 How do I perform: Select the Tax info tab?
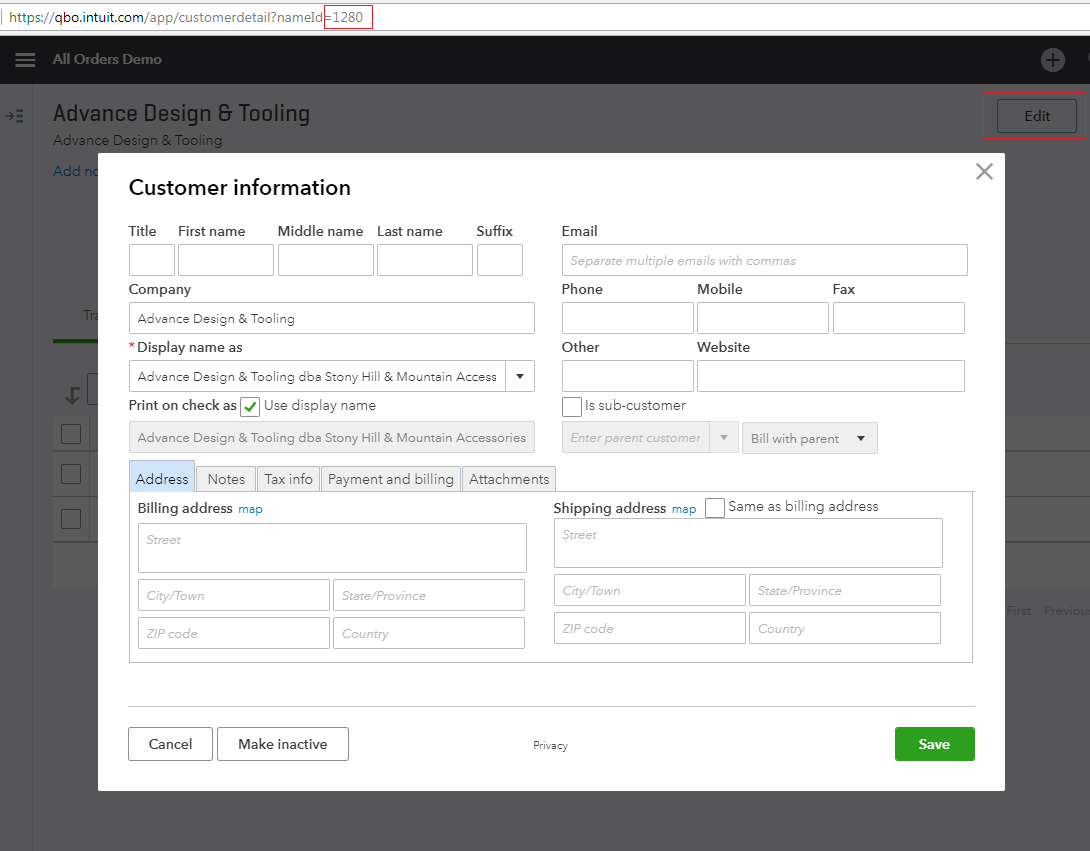[288, 479]
